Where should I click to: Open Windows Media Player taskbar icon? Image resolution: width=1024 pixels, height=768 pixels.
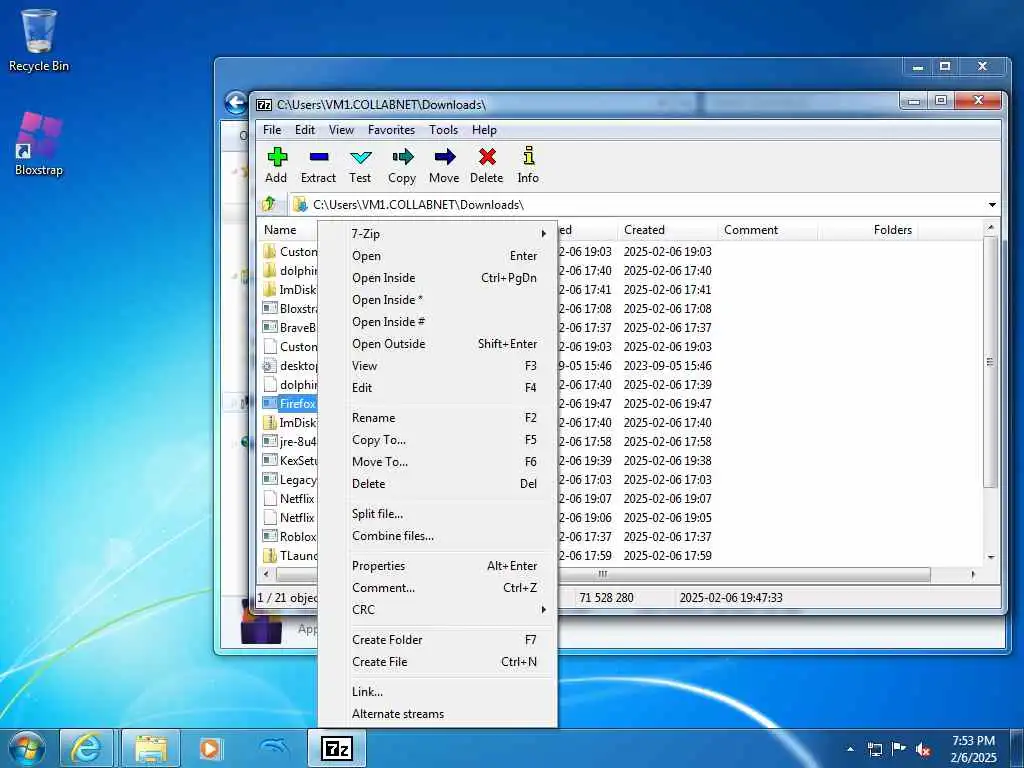[x=210, y=748]
